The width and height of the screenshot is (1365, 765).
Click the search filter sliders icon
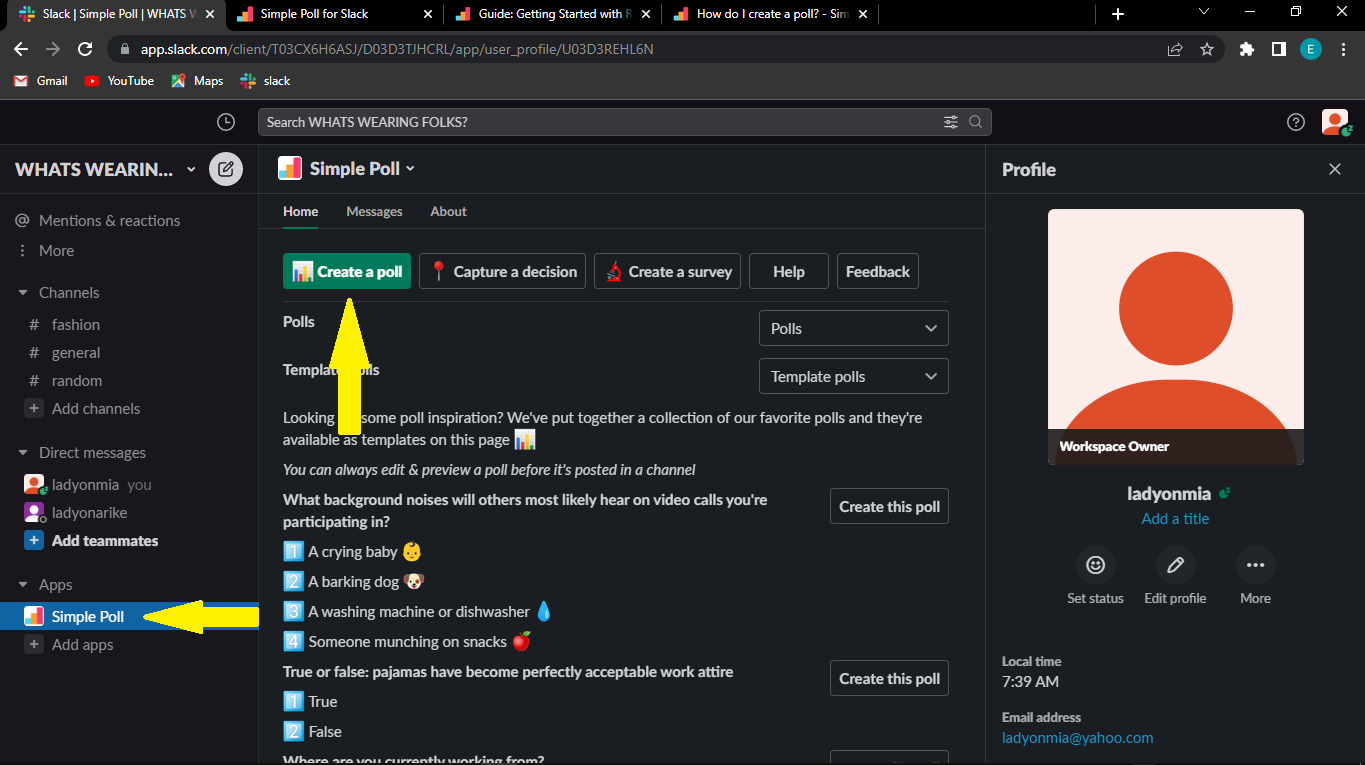(x=950, y=122)
